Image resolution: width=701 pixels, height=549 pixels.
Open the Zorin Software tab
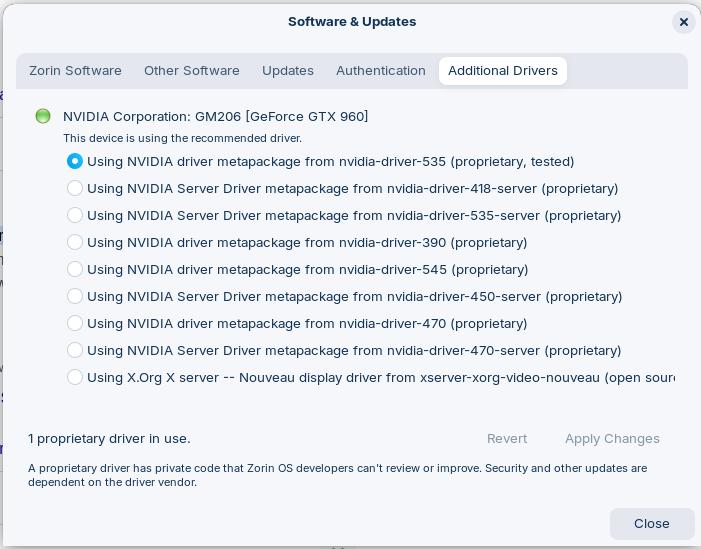pyautogui.click(x=75, y=71)
